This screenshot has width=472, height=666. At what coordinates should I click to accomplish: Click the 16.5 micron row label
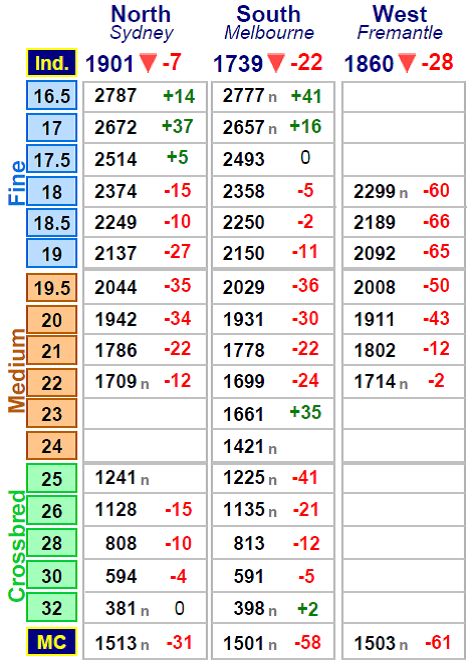click(x=51, y=96)
